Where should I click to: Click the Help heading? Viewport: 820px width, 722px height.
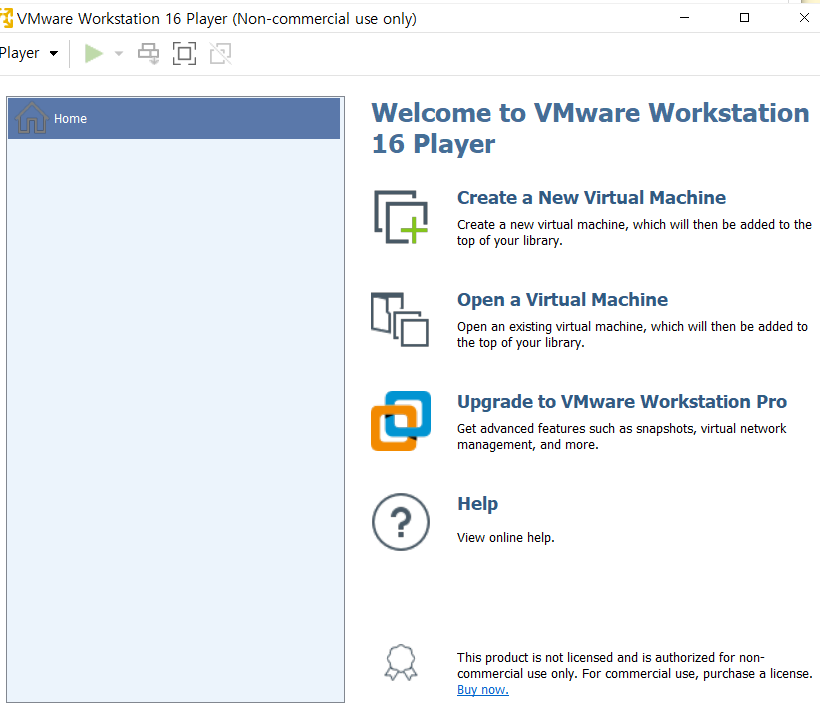477,503
